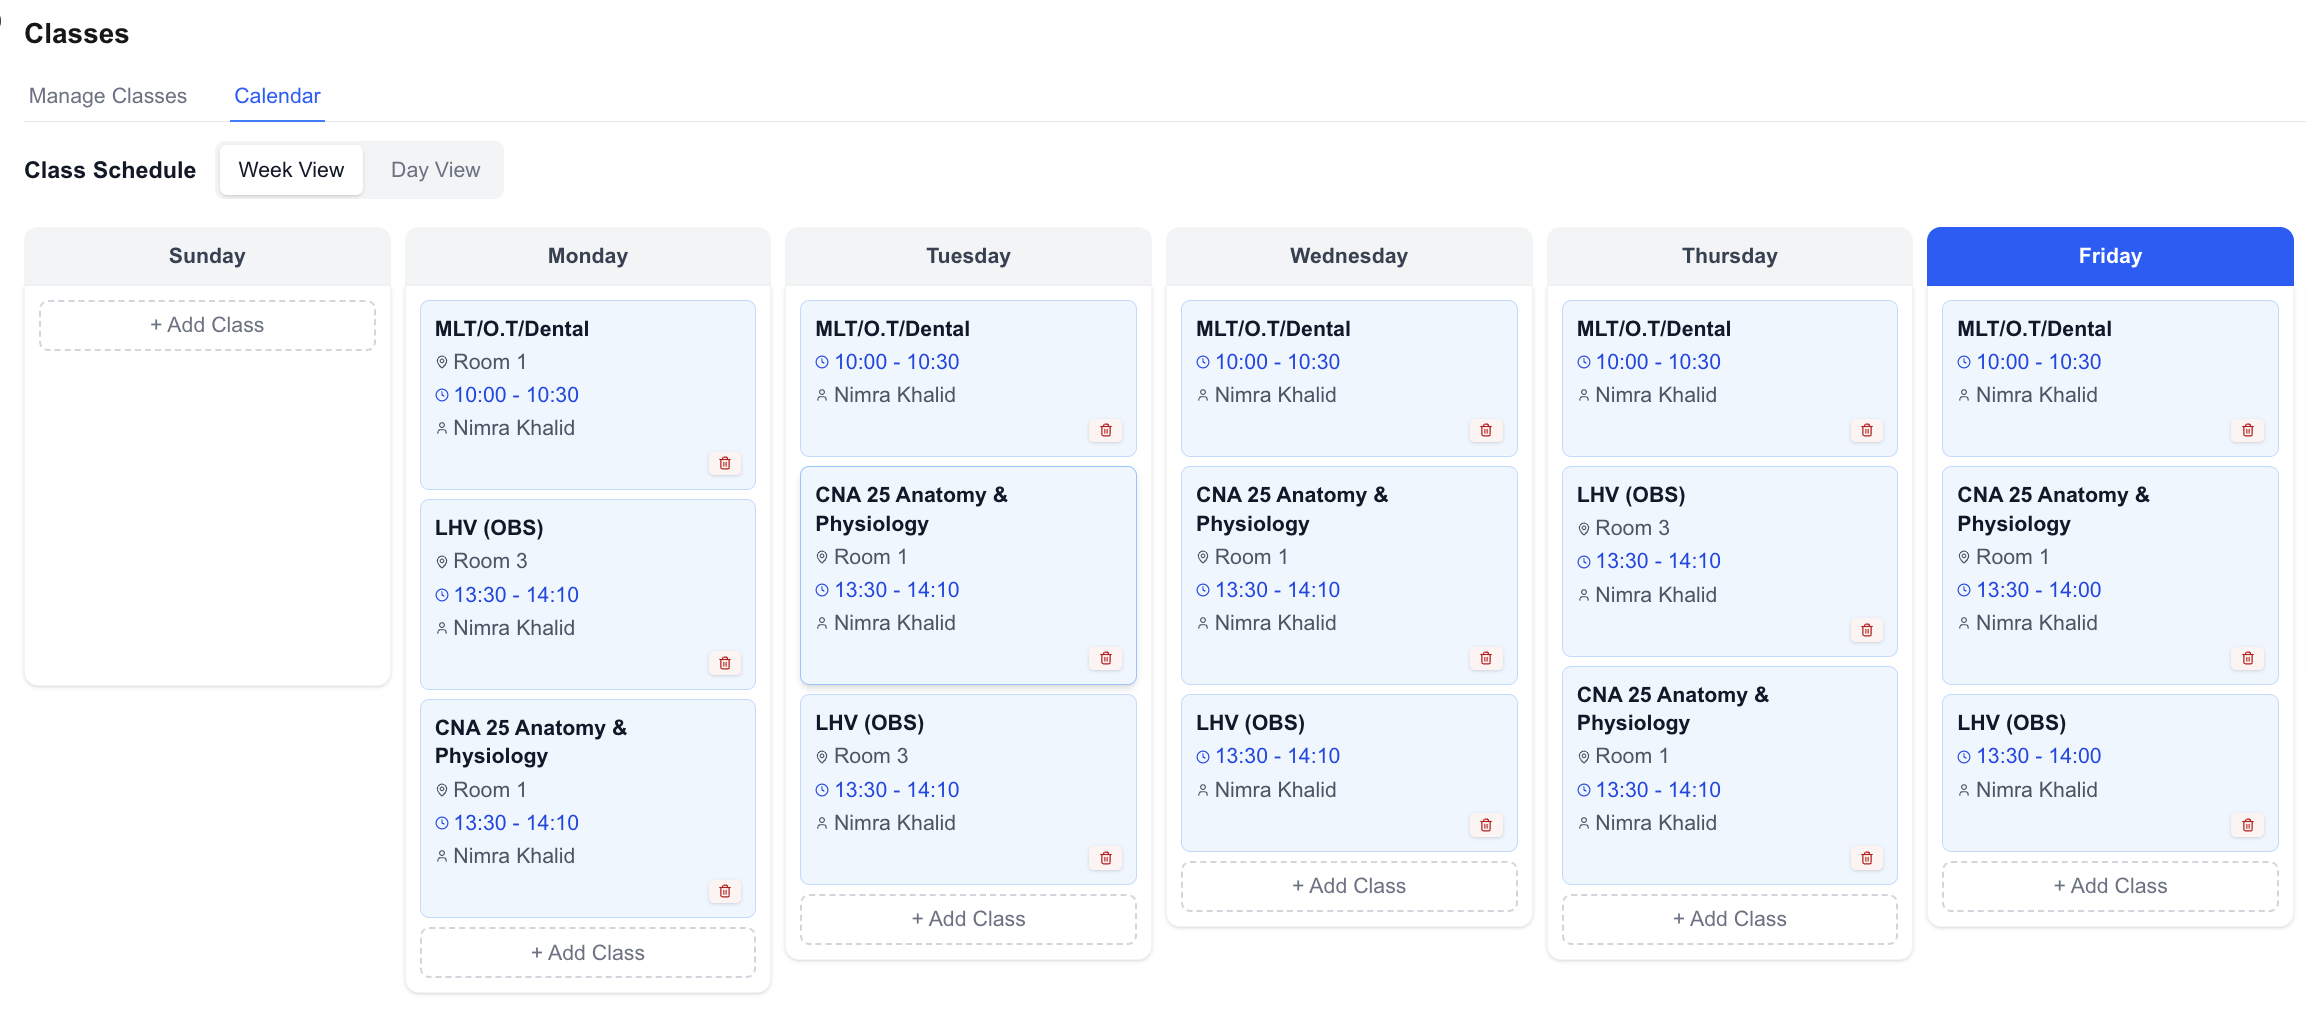Image resolution: width=2306 pixels, height=1028 pixels.
Task: Delete Friday's LHV (OBS) class
Action: (2248, 825)
